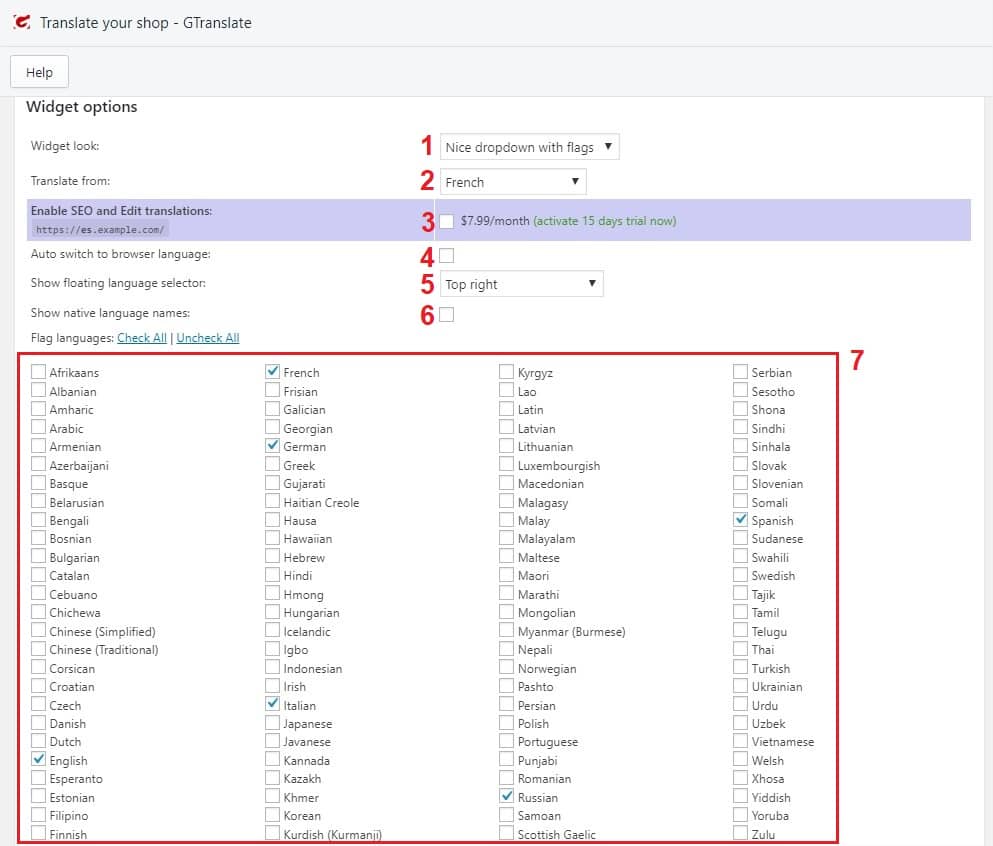Open the Widget look dropdown

pyautogui.click(x=530, y=147)
